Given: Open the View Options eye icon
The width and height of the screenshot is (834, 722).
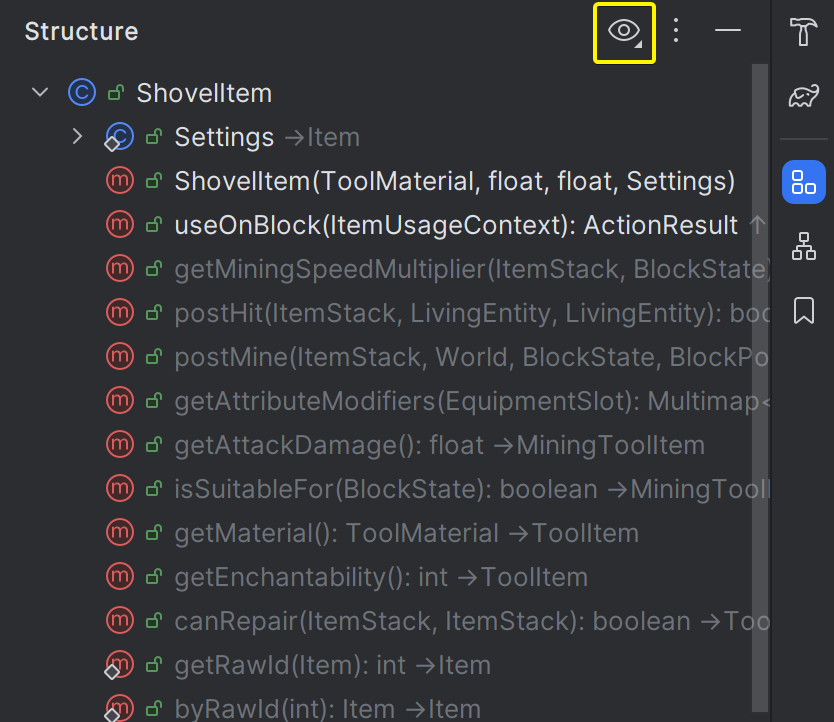Looking at the screenshot, I should click(x=624, y=32).
